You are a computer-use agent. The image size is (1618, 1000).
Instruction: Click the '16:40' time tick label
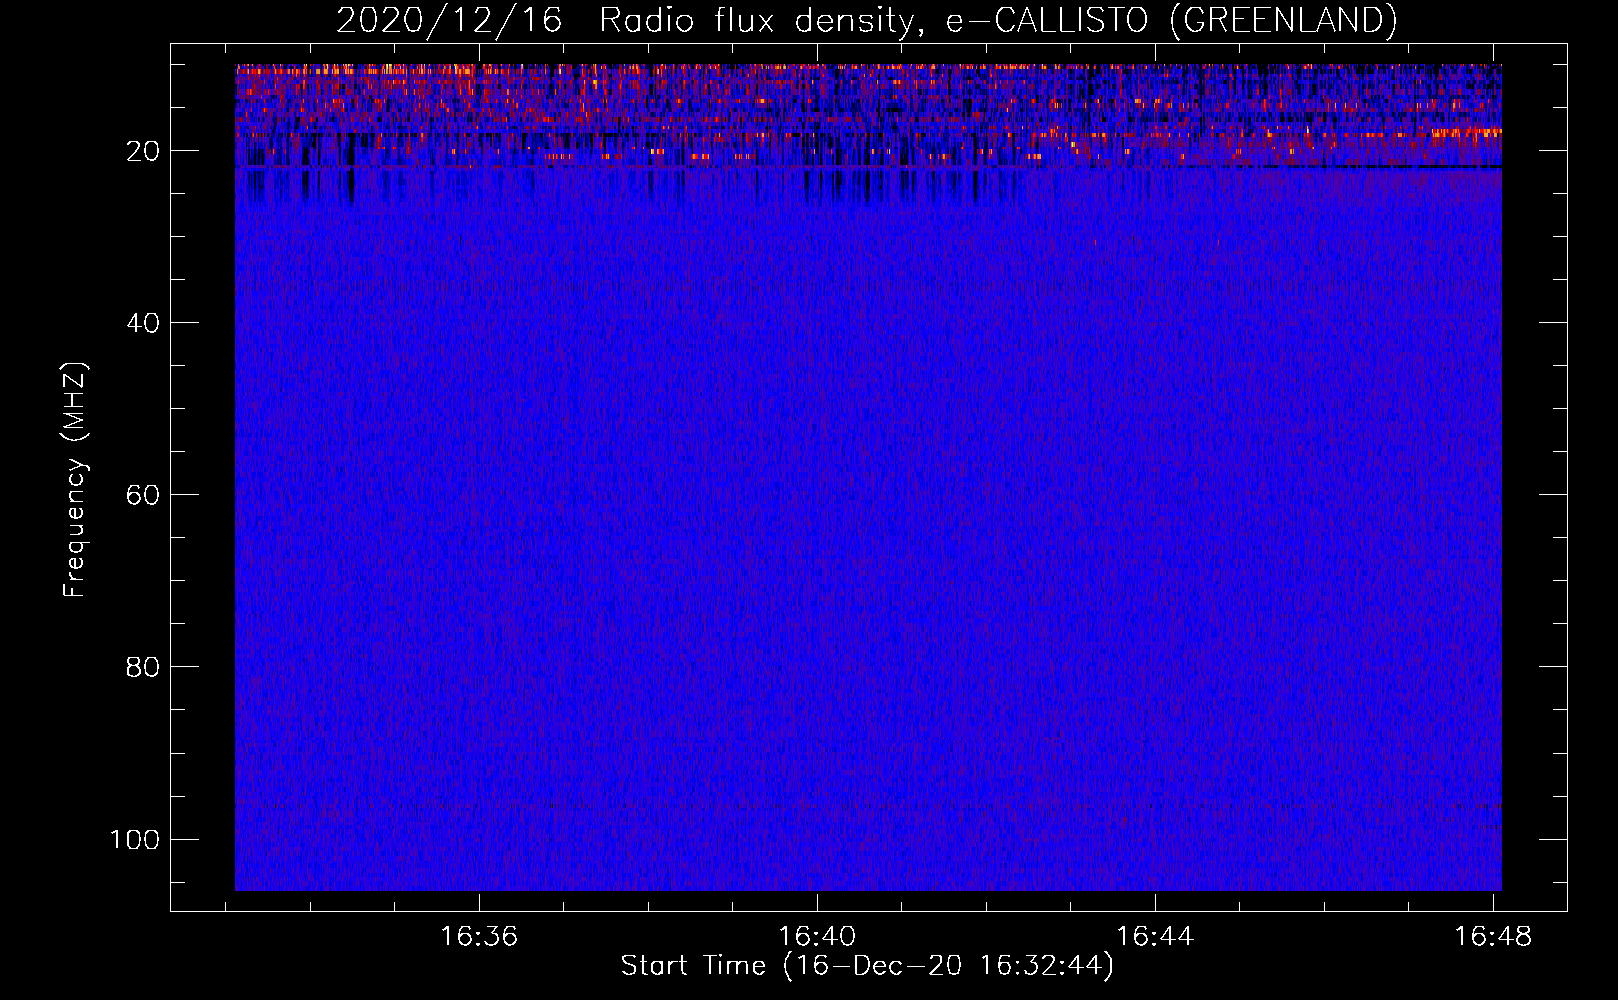[x=817, y=937]
